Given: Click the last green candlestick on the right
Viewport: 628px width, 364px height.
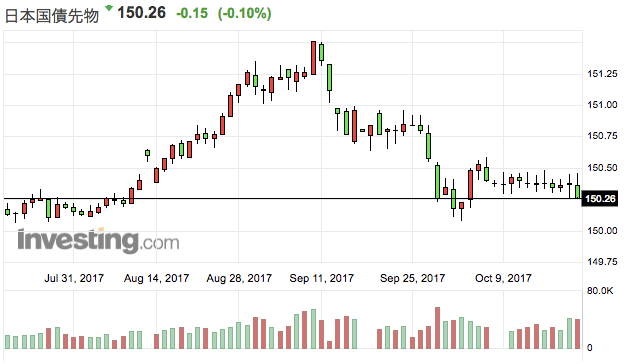Looking at the screenshot, I should point(577,191).
